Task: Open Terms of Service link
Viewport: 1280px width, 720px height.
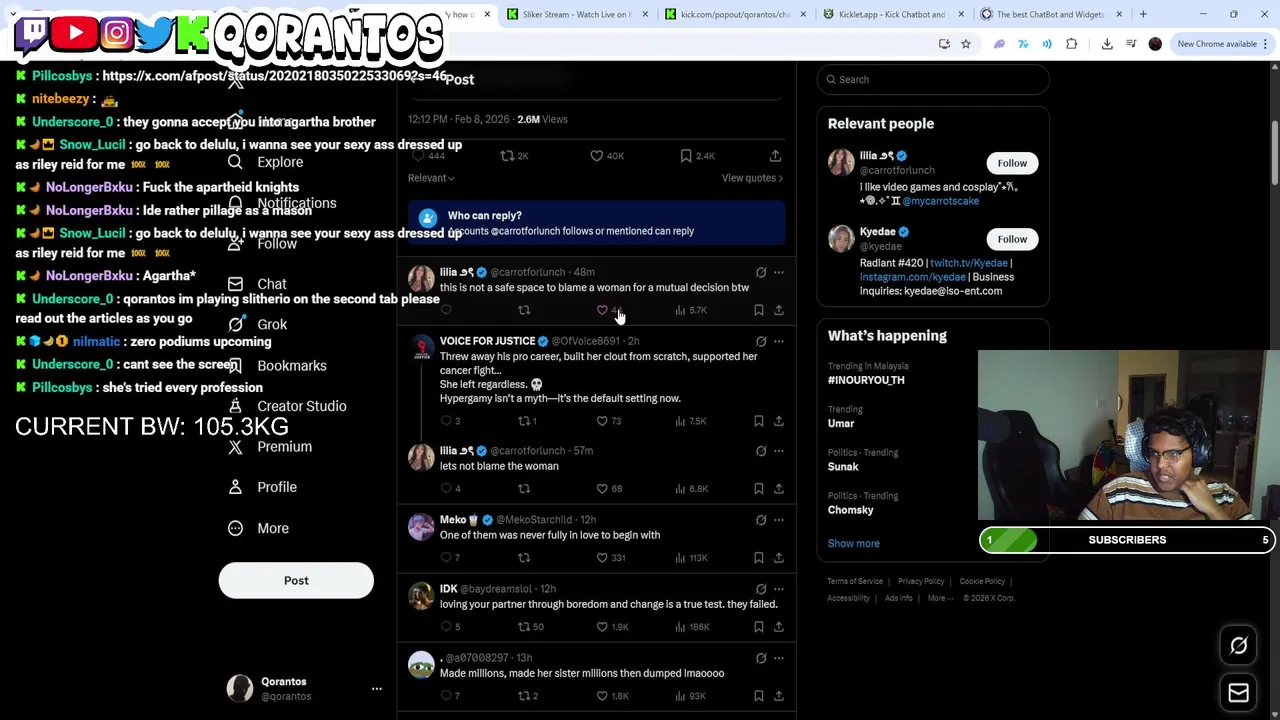Action: [855, 581]
